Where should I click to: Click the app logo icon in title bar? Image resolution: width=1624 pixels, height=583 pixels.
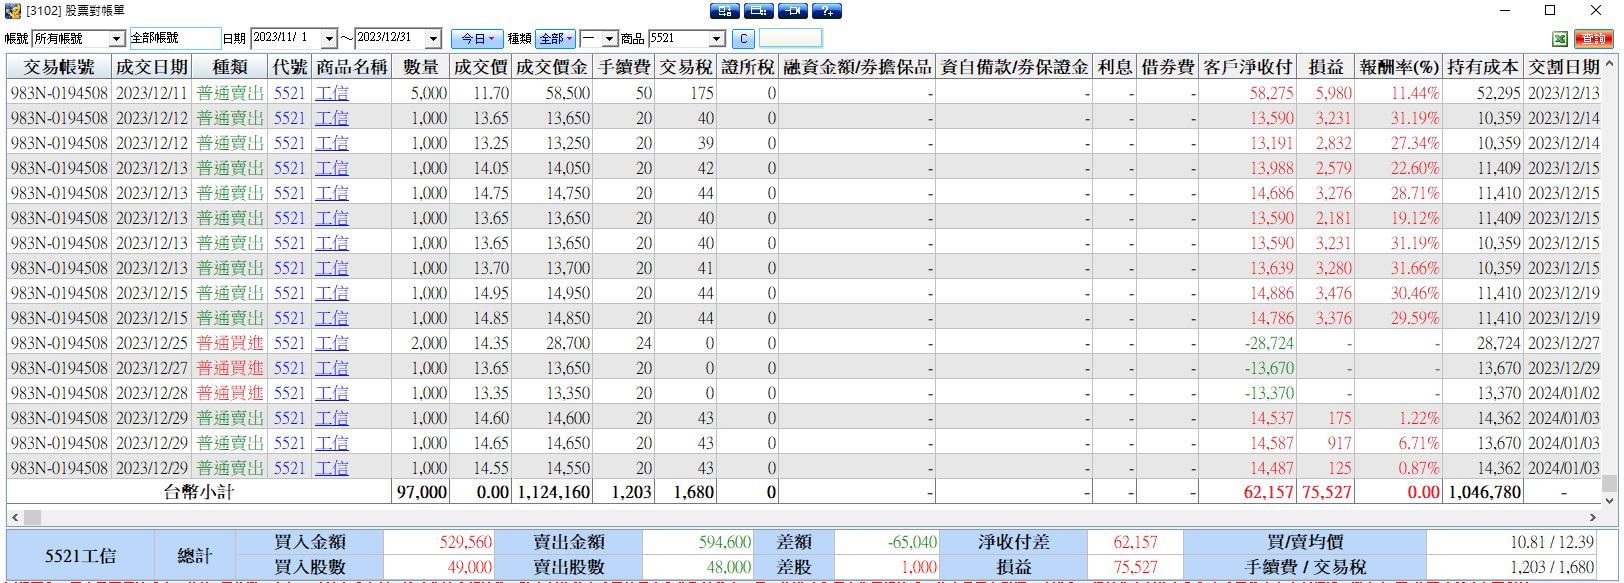tap(13, 10)
